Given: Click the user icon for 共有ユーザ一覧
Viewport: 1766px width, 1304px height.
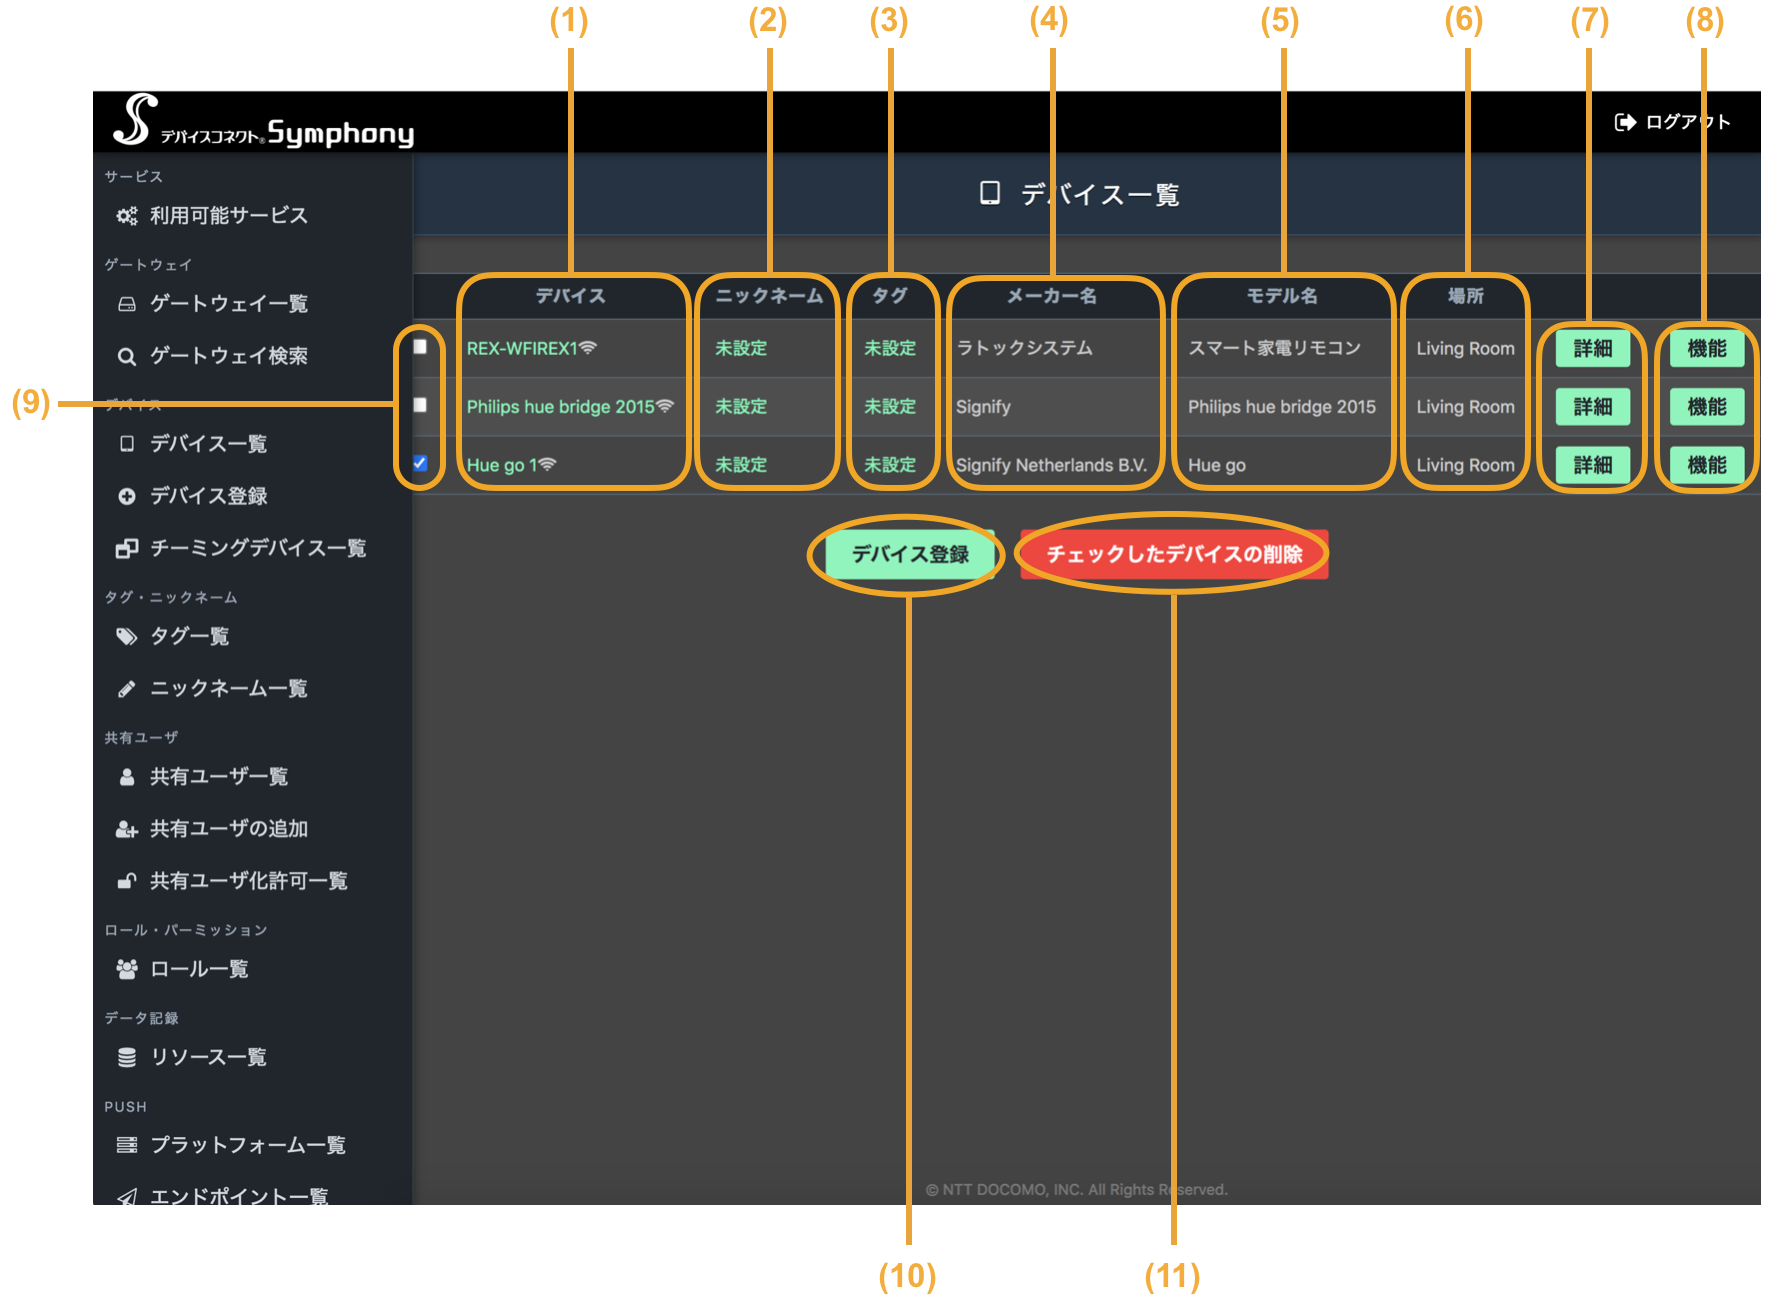Looking at the screenshot, I should coord(127,777).
